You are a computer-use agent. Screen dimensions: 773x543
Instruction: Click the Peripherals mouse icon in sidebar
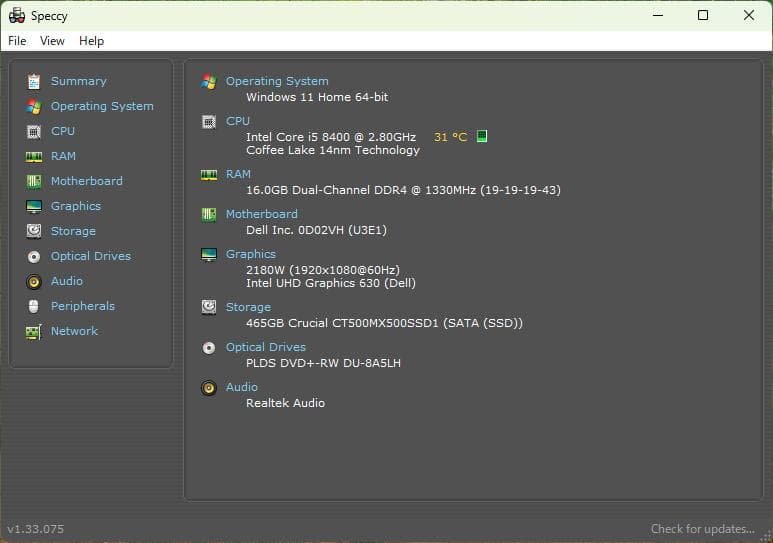34,306
